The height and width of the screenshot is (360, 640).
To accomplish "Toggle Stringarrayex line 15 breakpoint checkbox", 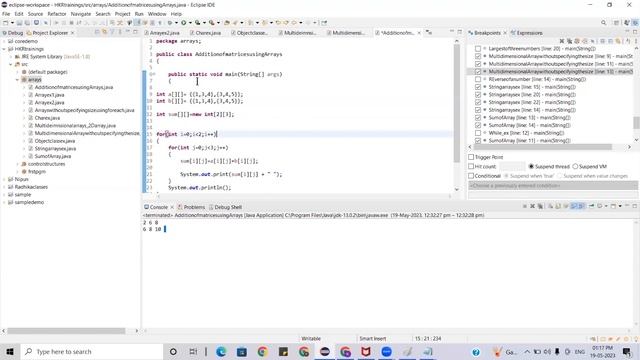I will pyautogui.click(x=478, y=87).
